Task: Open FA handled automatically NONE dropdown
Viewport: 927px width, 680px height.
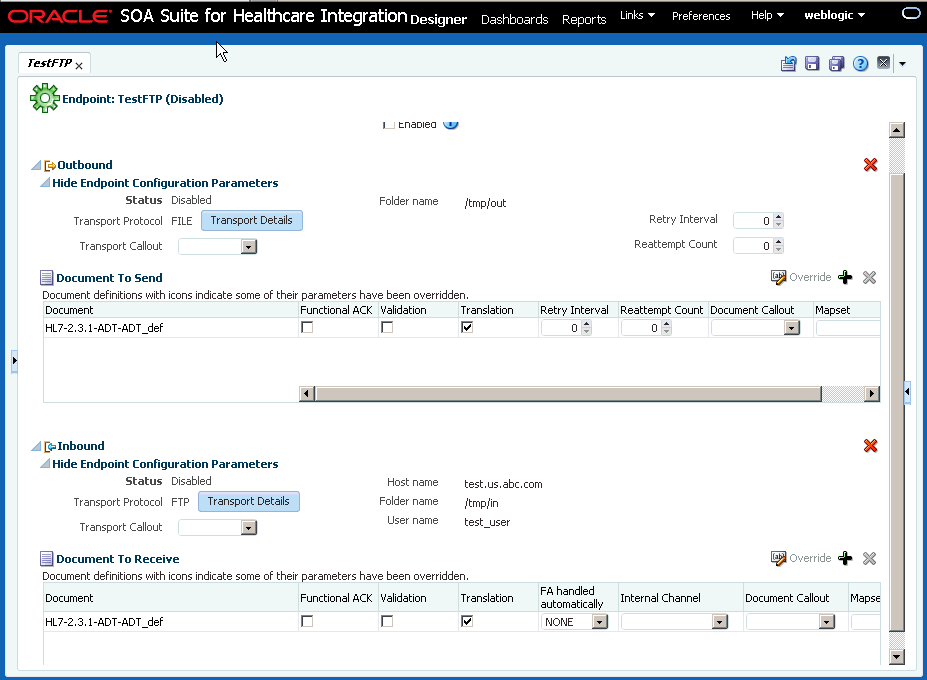Action: pyautogui.click(x=599, y=622)
